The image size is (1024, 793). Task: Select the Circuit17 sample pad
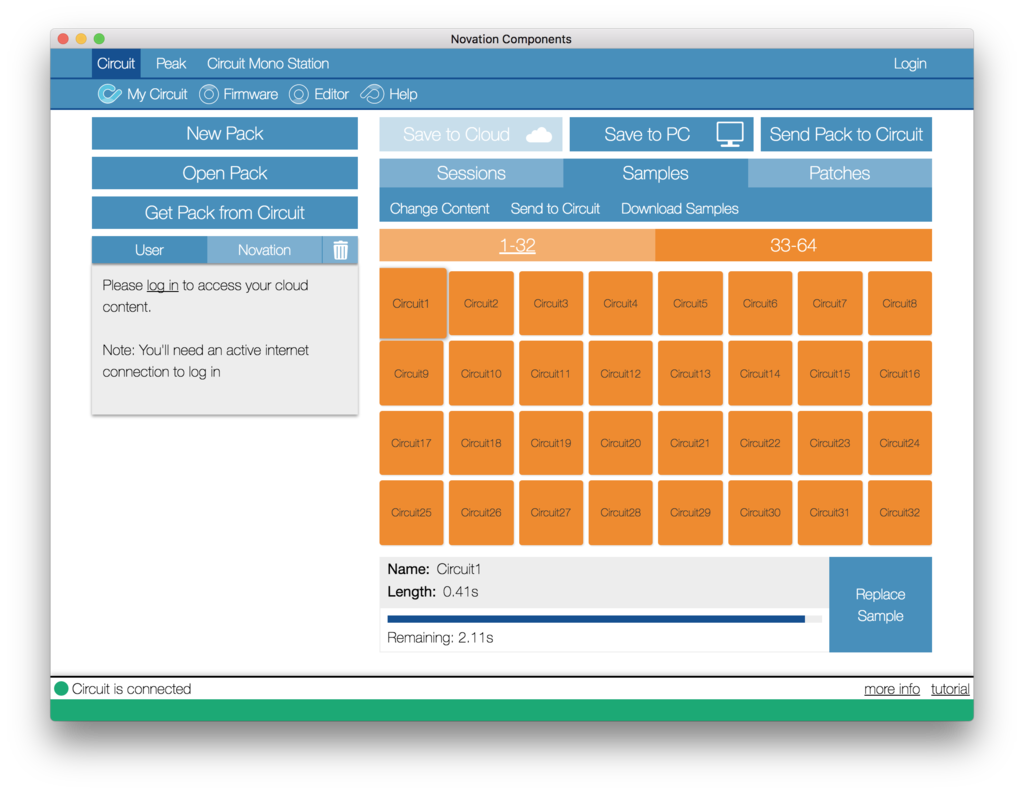[x=411, y=443]
